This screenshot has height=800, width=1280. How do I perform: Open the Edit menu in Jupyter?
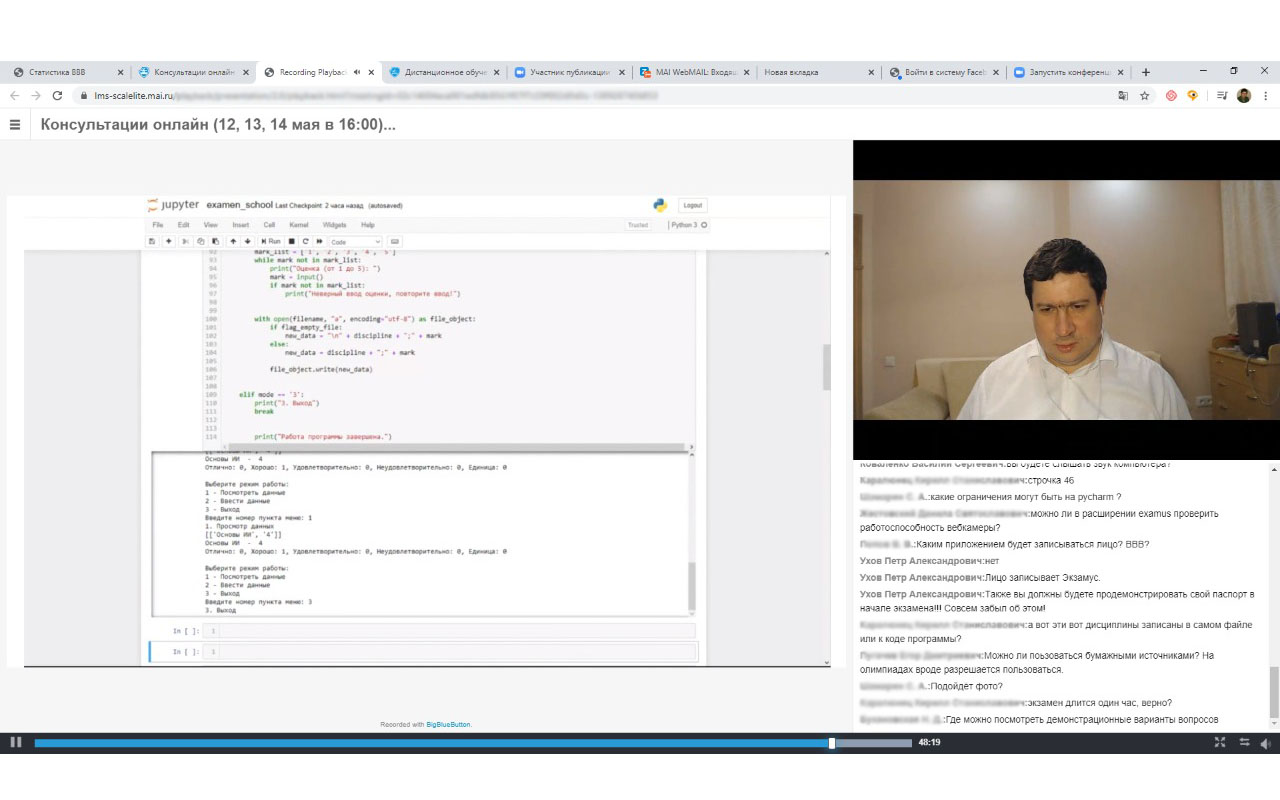point(183,225)
